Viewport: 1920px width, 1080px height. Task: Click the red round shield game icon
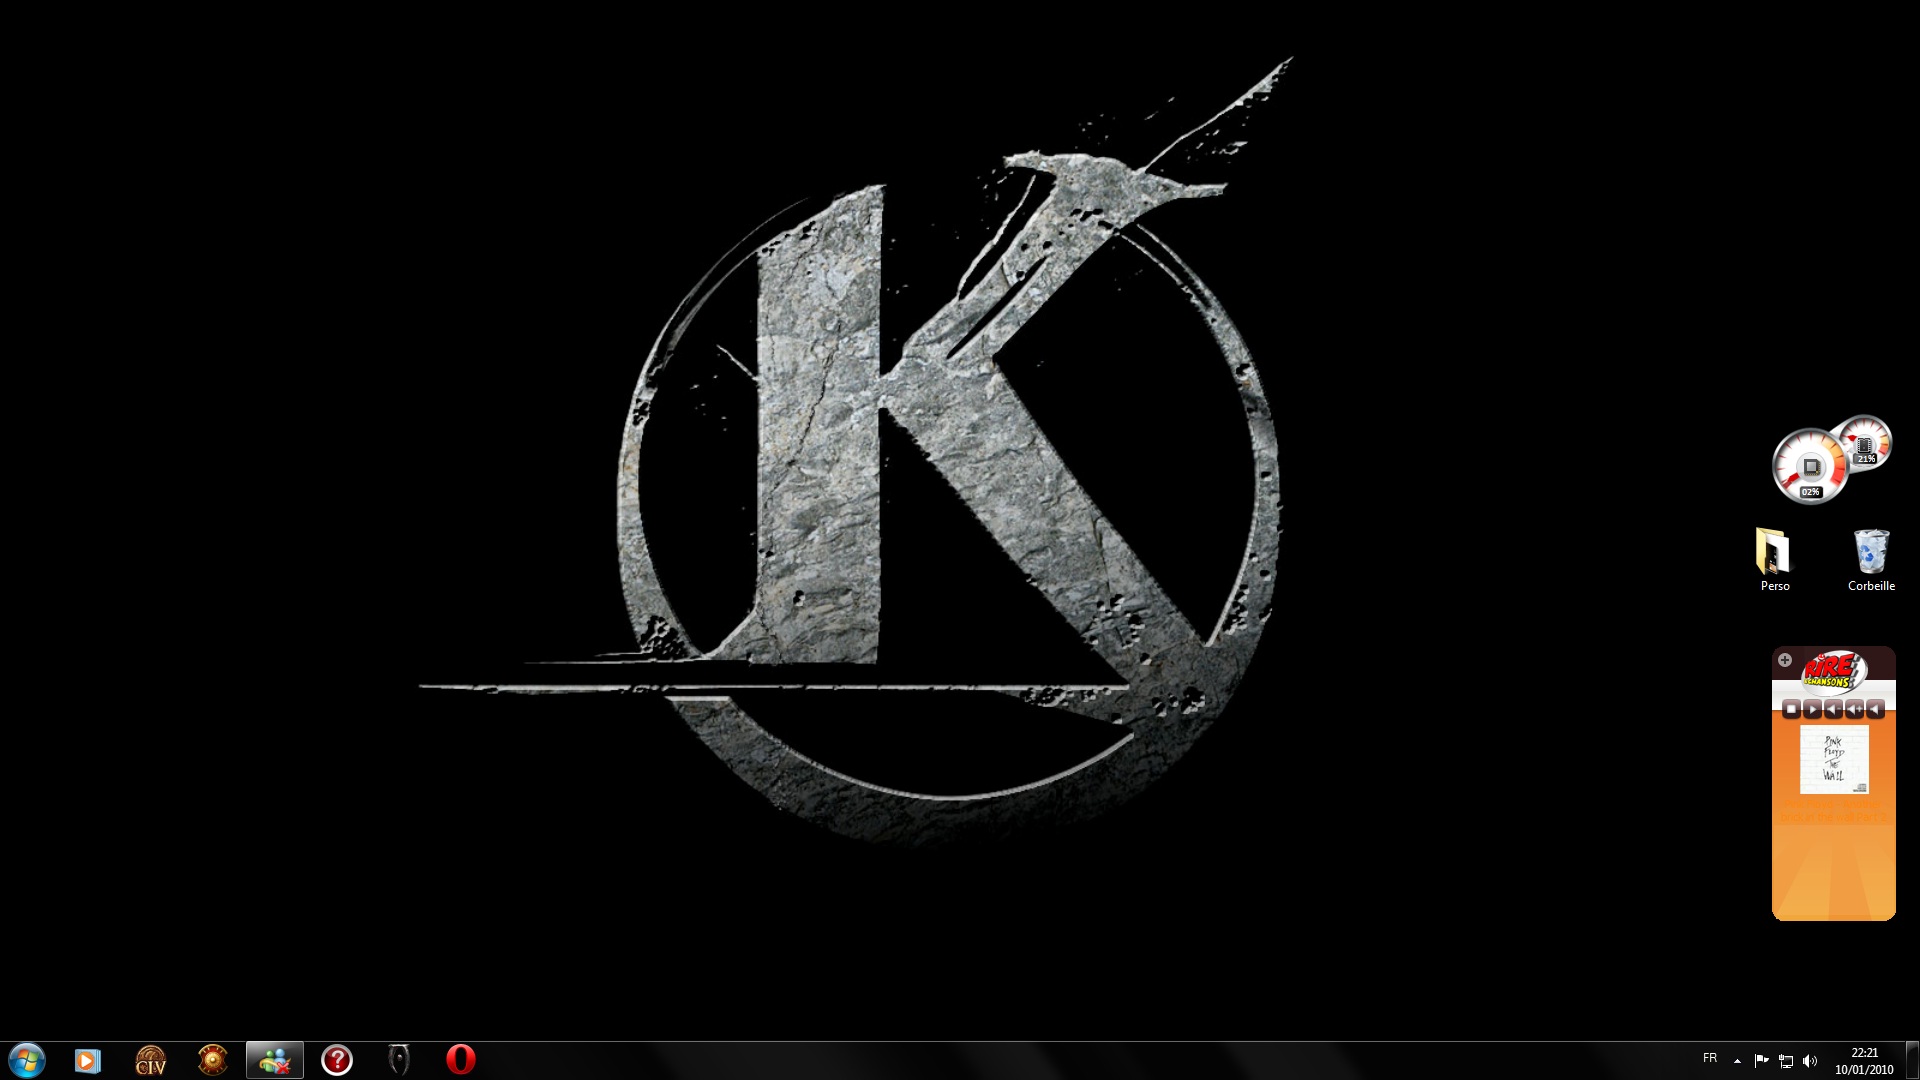(212, 1060)
